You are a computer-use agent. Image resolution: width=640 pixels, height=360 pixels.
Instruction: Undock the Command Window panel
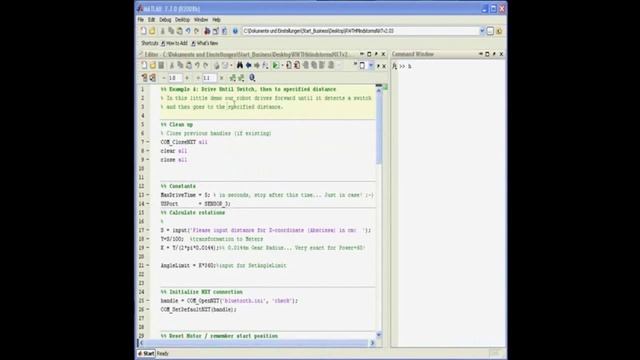494,54
